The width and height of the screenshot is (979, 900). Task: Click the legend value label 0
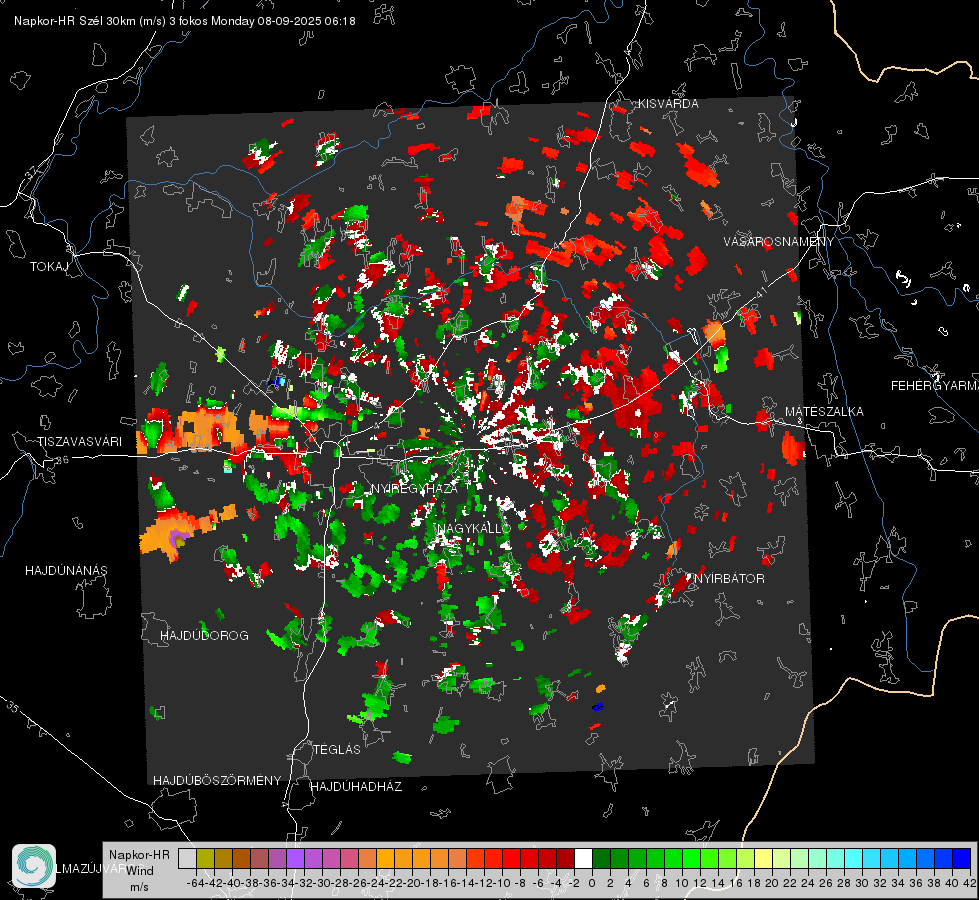point(592,883)
